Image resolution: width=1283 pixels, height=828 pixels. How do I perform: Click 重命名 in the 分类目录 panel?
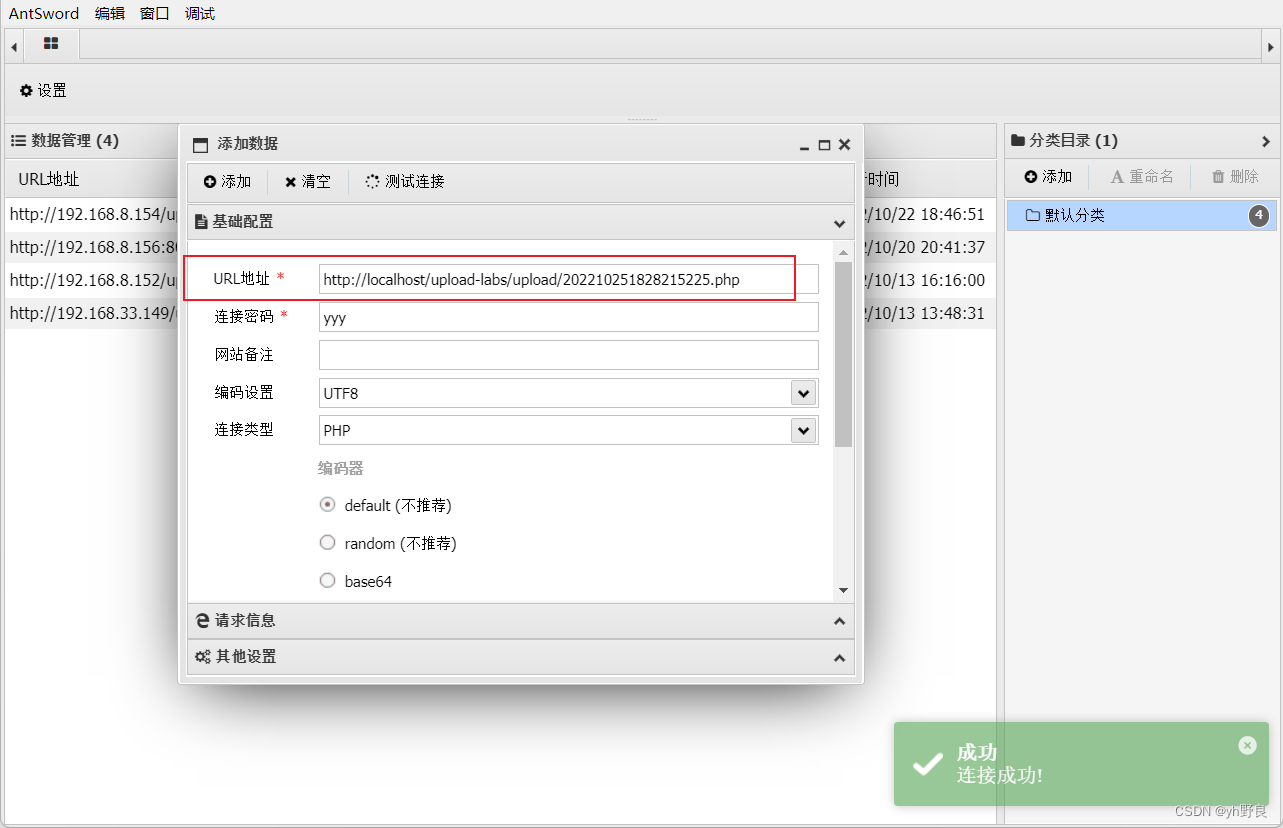pyautogui.click(x=1142, y=177)
